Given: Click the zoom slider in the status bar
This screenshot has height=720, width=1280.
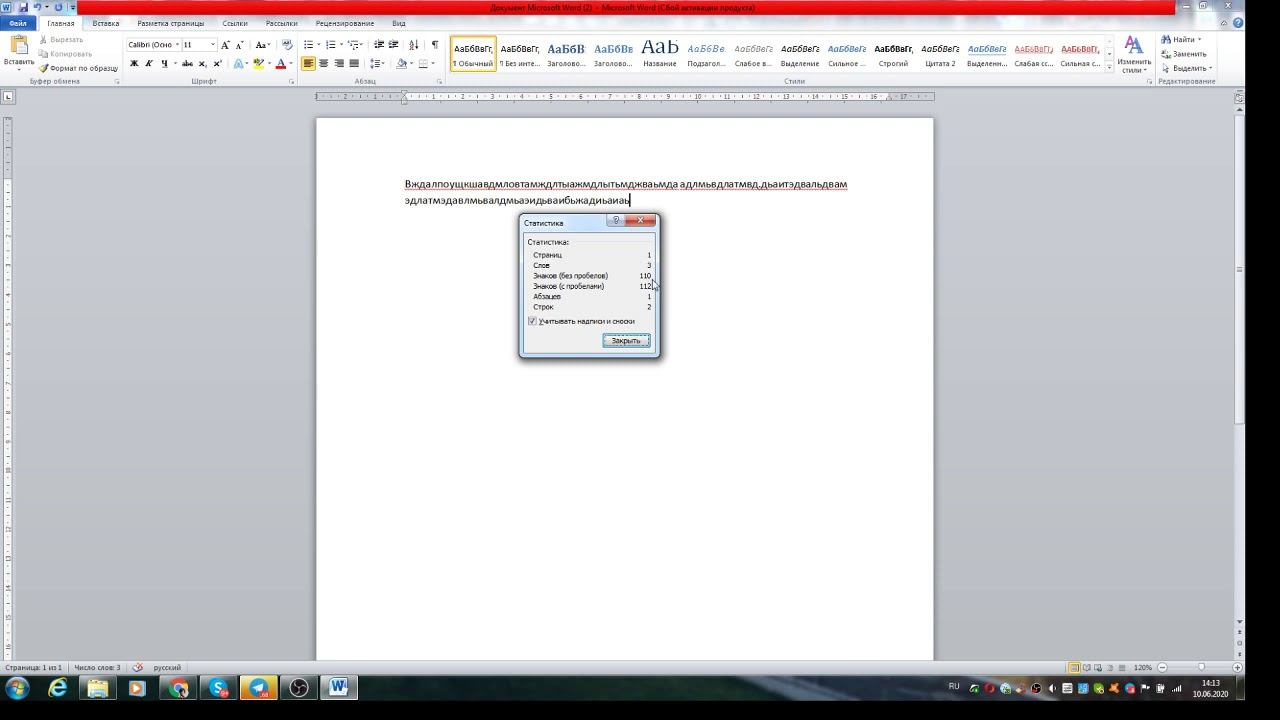Looking at the screenshot, I should pos(1200,667).
